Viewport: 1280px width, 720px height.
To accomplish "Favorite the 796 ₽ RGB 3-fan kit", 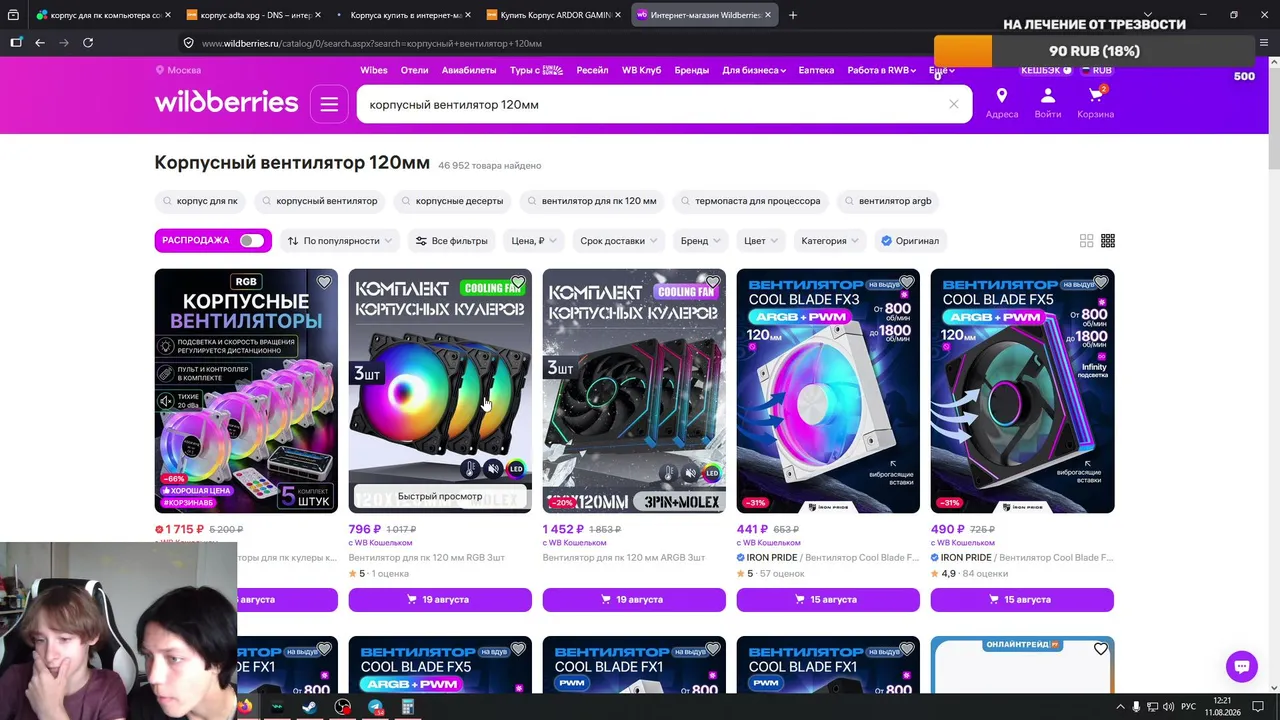I will pos(518,283).
